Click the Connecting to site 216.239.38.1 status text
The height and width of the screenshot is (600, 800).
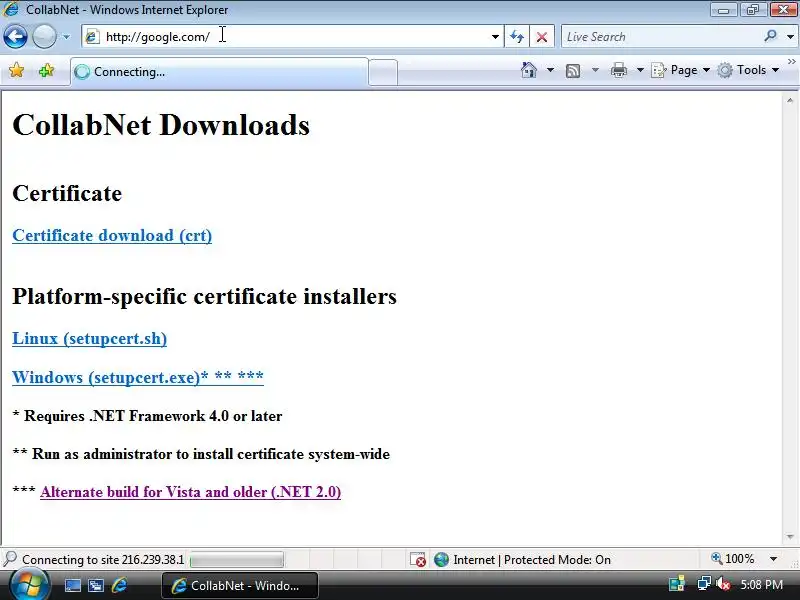pyautogui.click(x=103, y=560)
